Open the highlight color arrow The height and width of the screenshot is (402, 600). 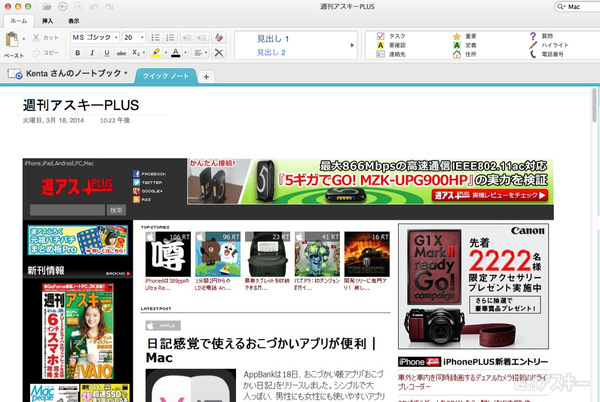[166, 53]
